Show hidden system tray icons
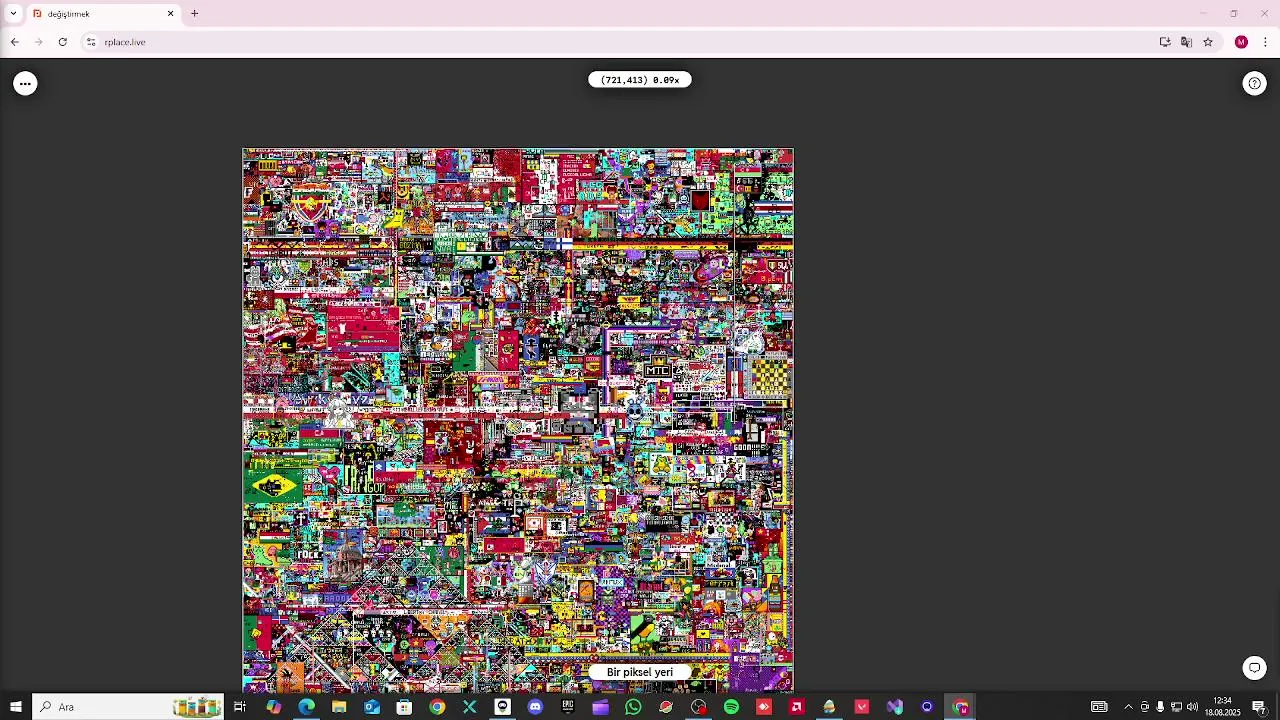1280x720 pixels. [x=1128, y=707]
